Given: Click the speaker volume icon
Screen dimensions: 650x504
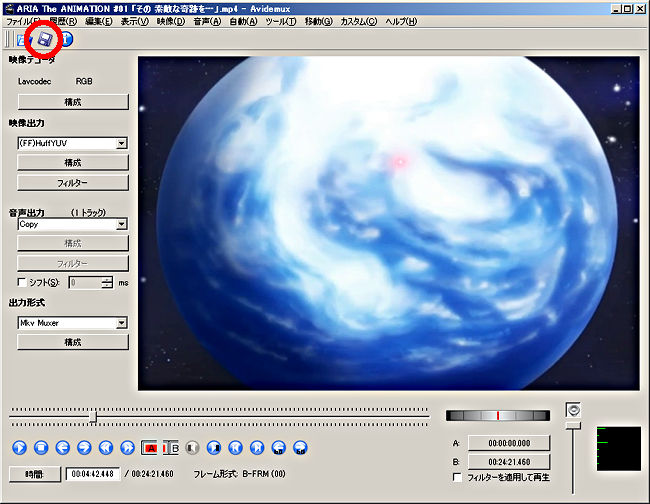Looking at the screenshot, I should (x=573, y=410).
